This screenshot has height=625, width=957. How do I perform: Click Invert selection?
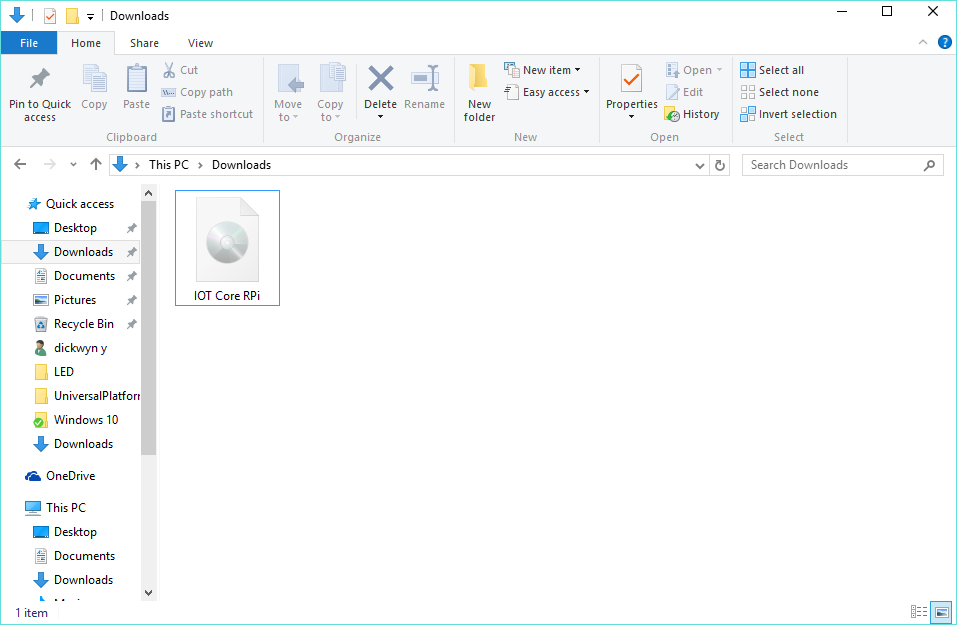pyautogui.click(x=788, y=114)
